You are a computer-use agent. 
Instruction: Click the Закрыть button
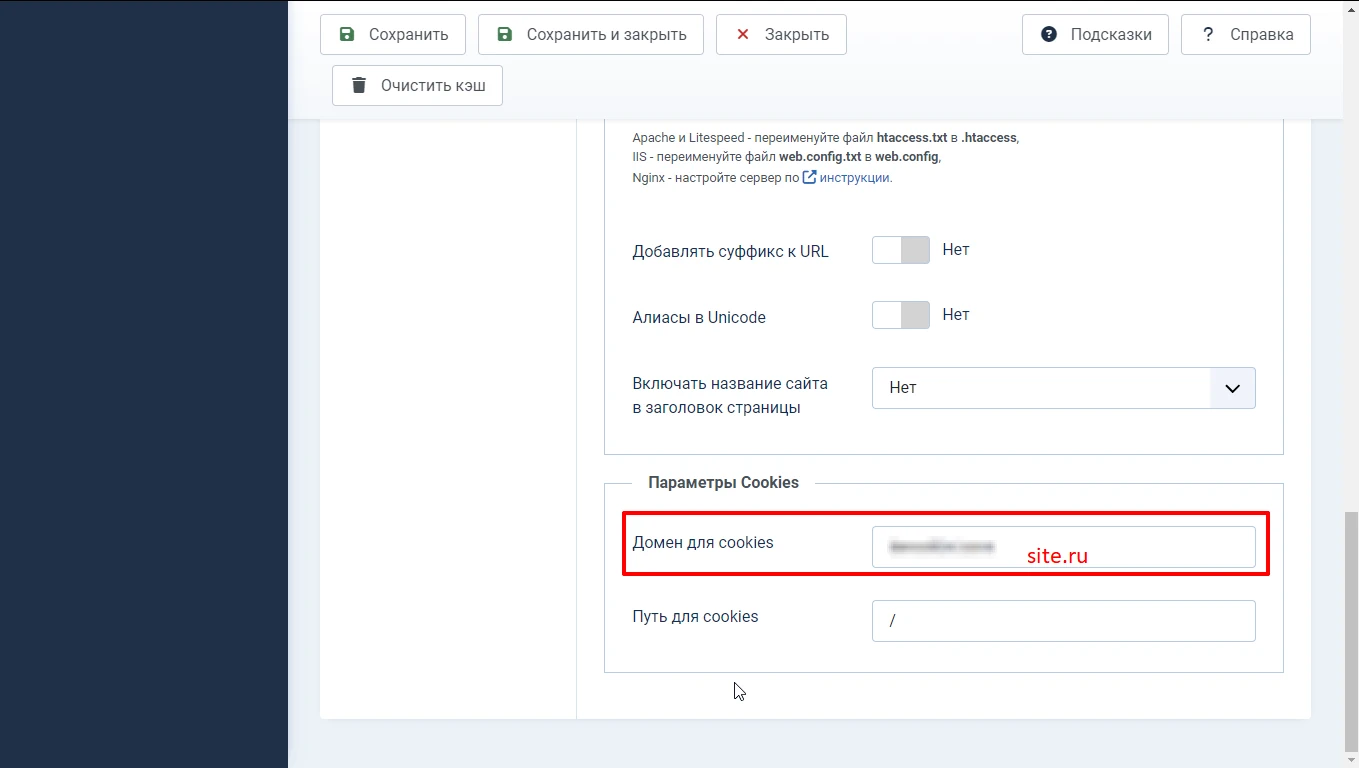[x=780, y=34]
